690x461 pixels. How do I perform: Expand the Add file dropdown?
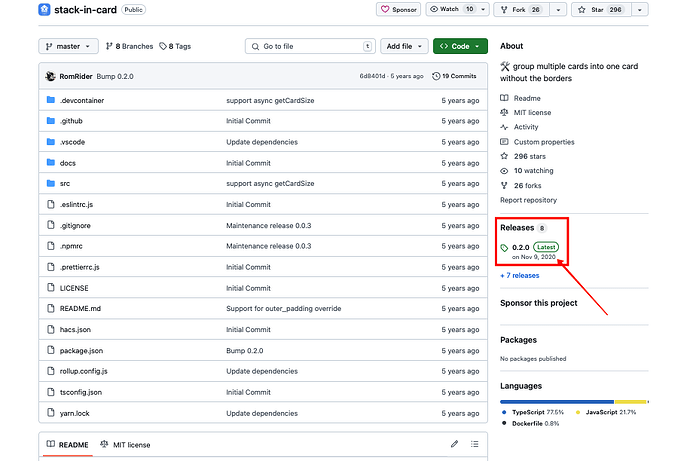click(x=405, y=46)
